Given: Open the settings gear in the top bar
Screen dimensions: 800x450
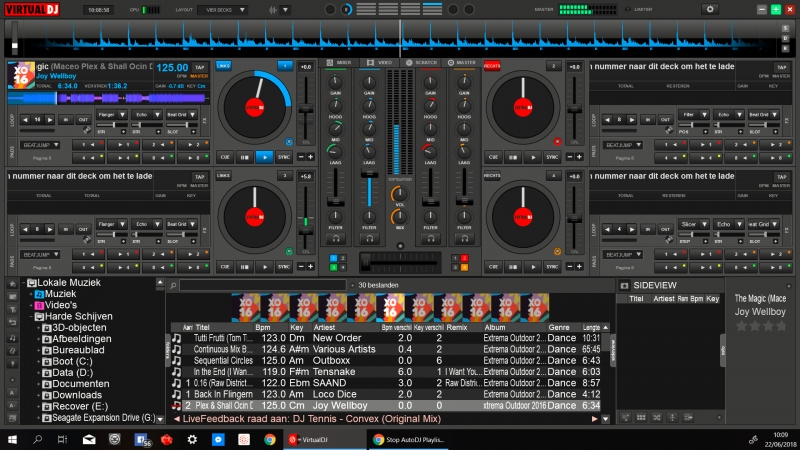Looking at the screenshot, I should [x=710, y=9].
